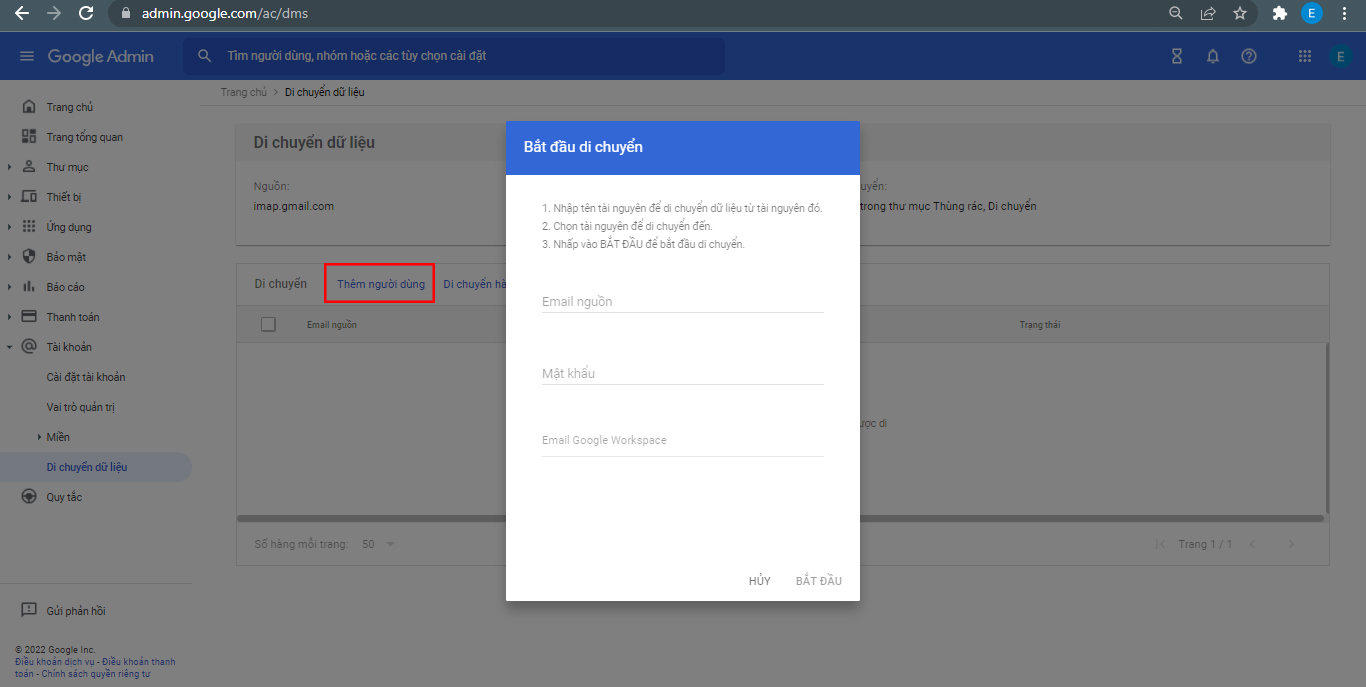The image size is (1366, 687).
Task: Toggle the Google Admin hamburger menu
Action: 27,56
